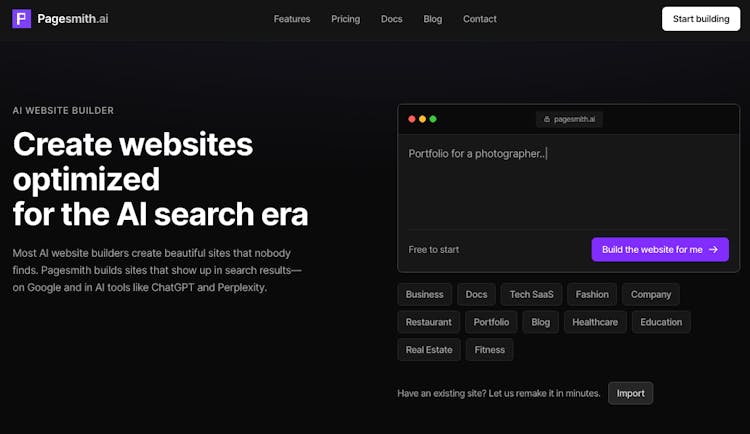This screenshot has height=434, width=750.
Task: Open the Features menu item
Action: [x=292, y=19]
